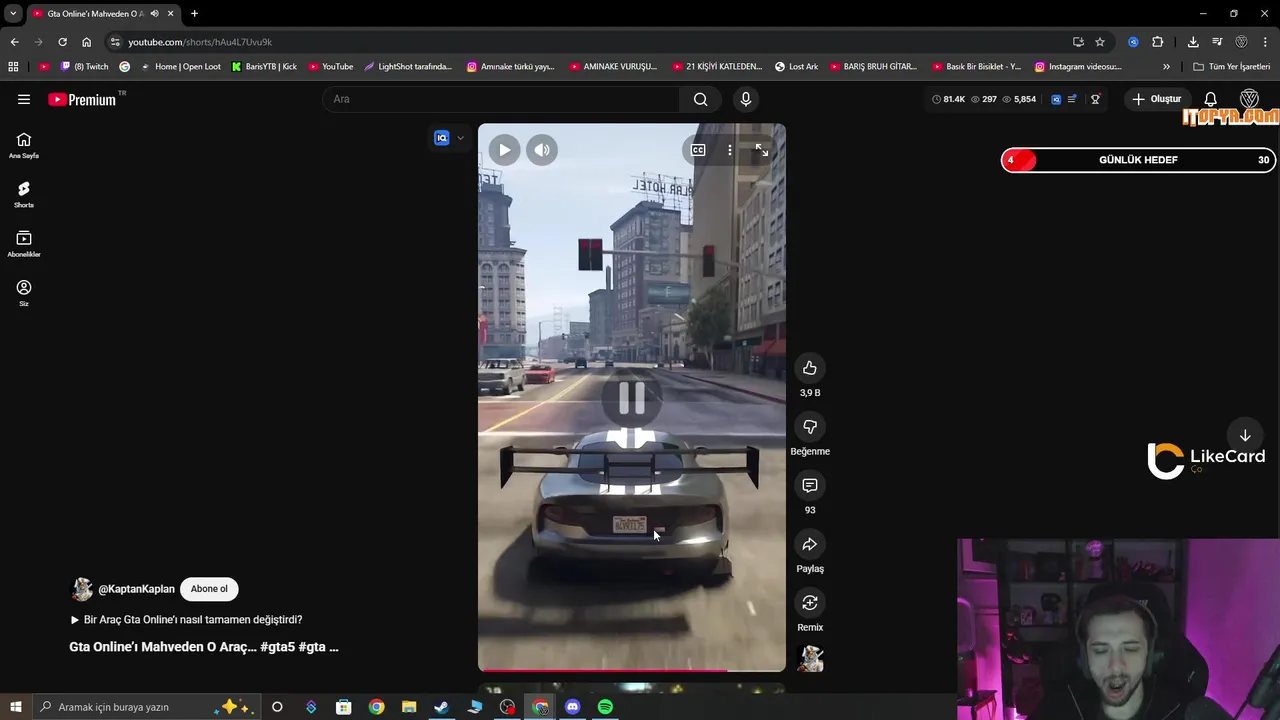Click the search magnifier button
Image resolution: width=1280 pixels, height=720 pixels.
click(700, 99)
